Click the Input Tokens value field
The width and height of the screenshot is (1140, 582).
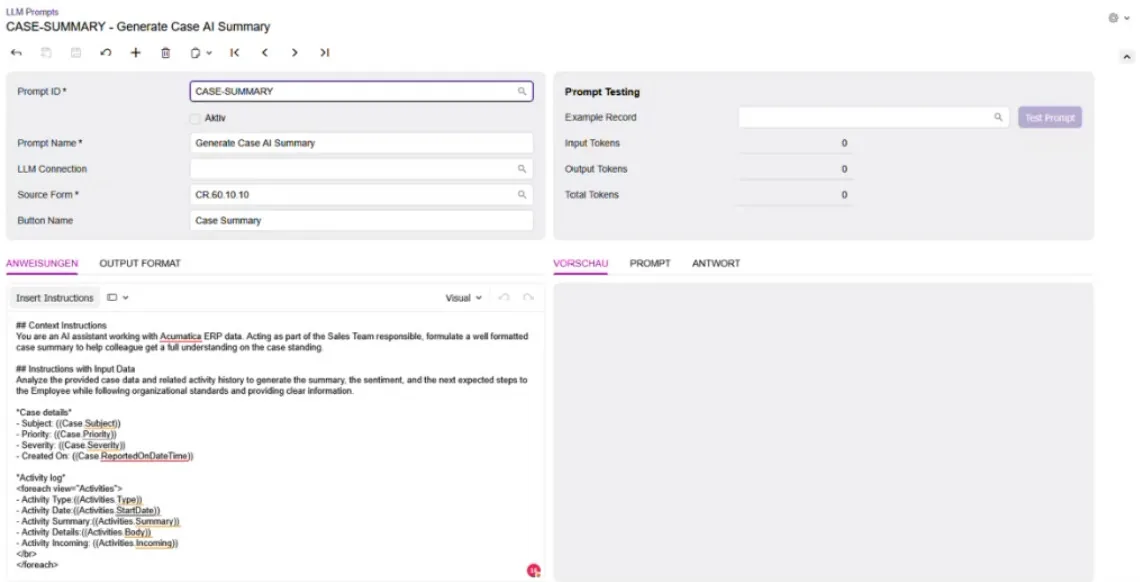tap(795, 143)
